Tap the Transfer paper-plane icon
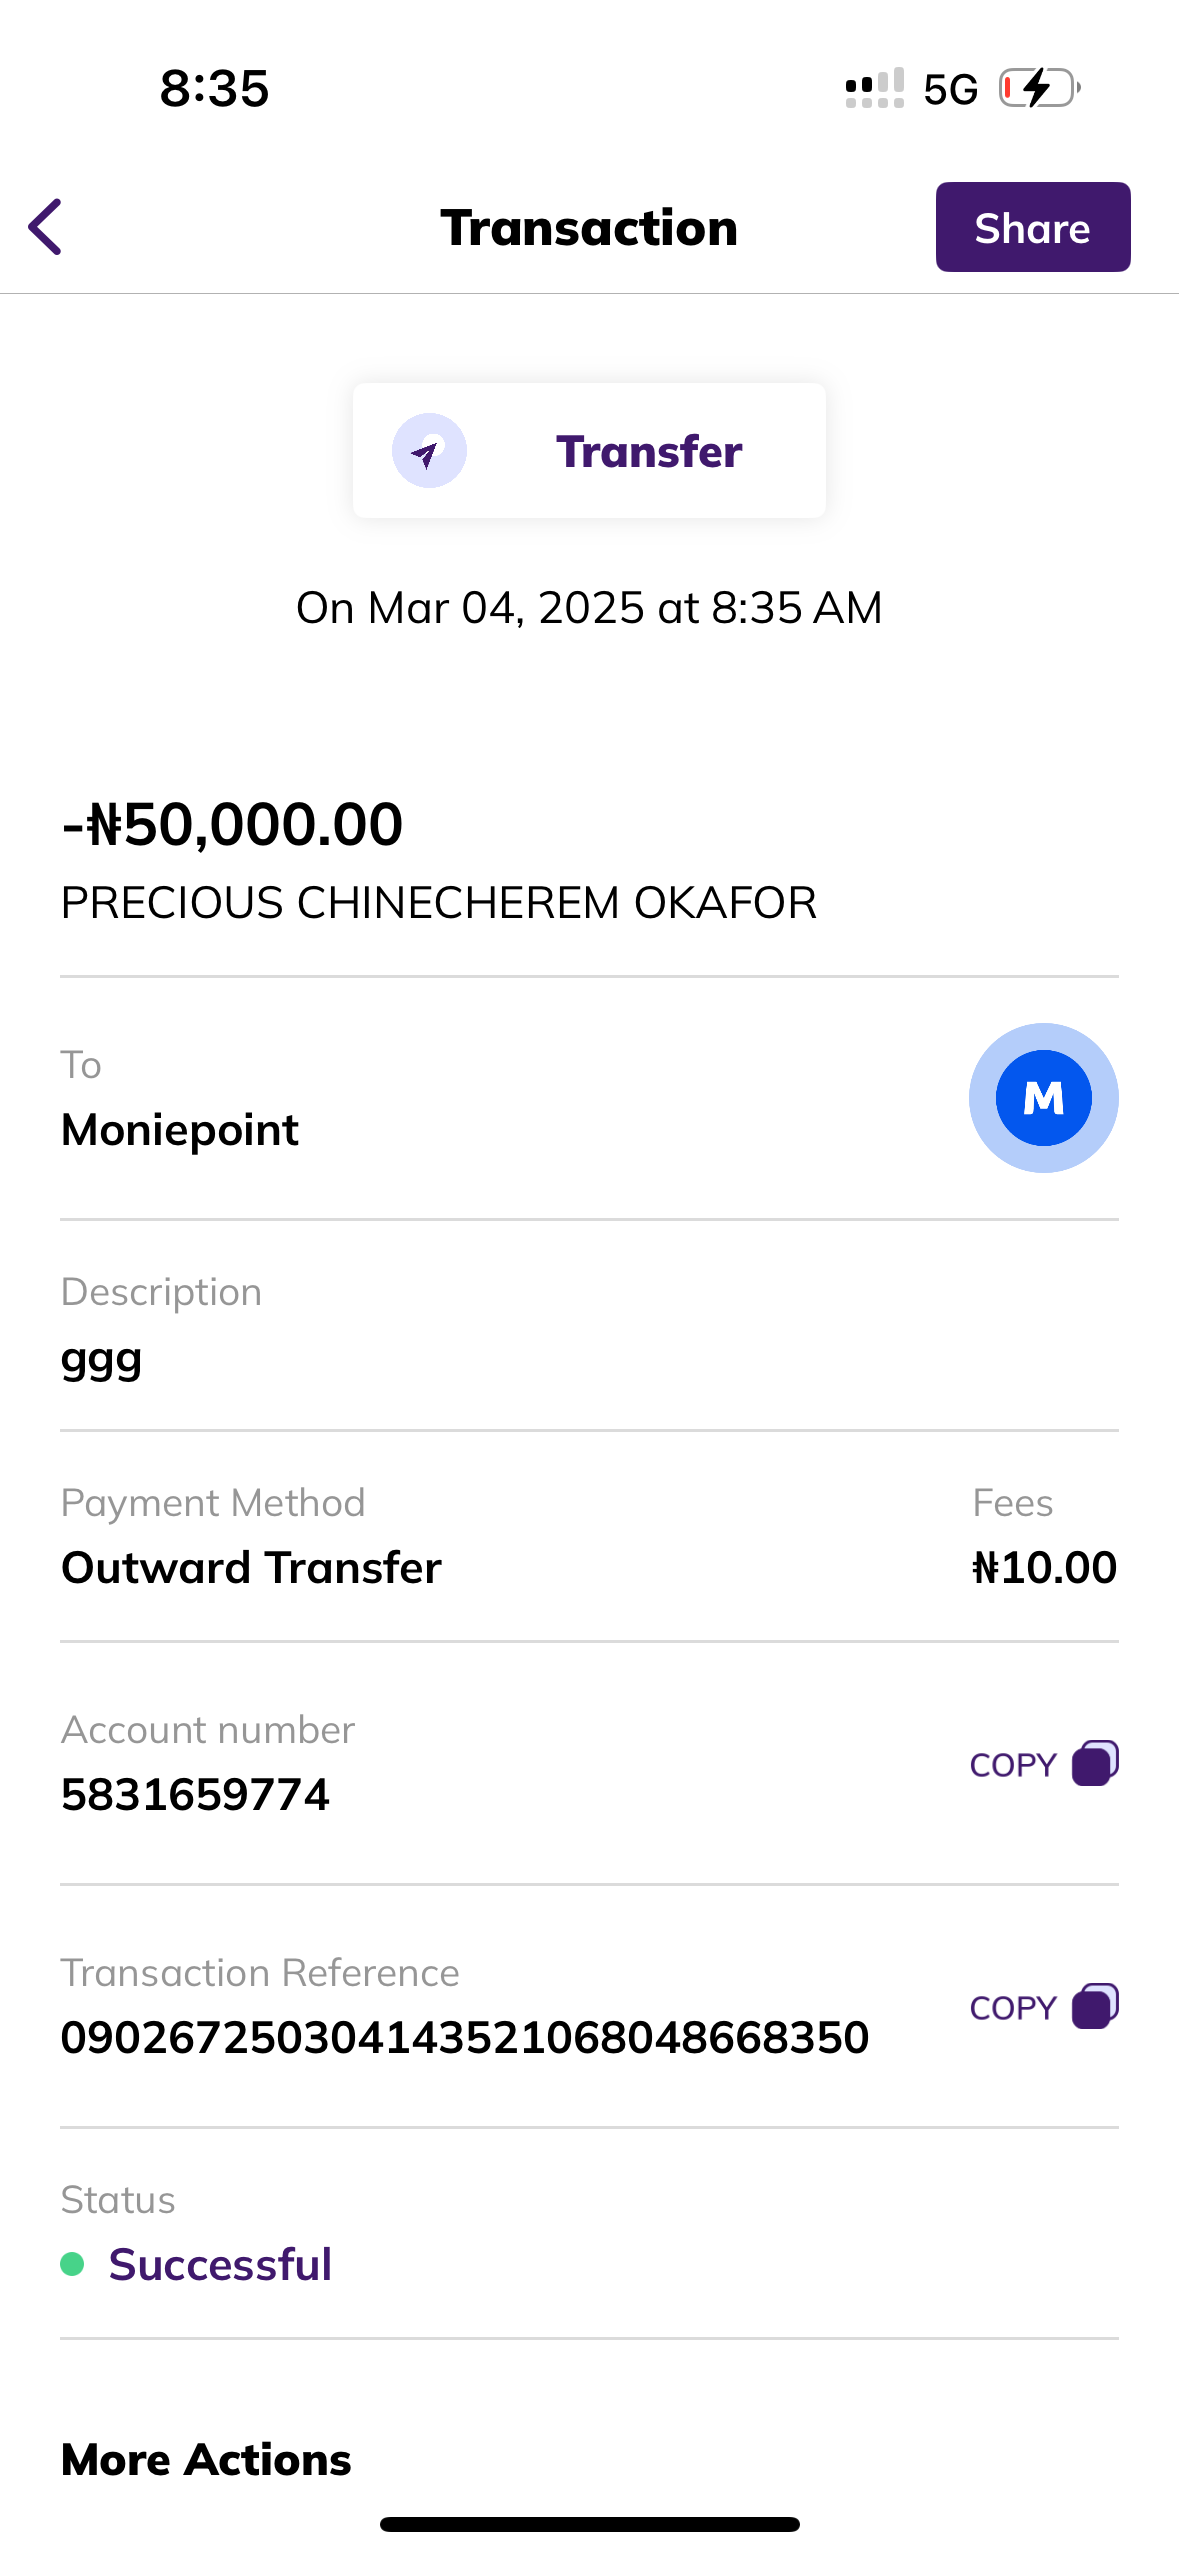Image resolution: width=1179 pixels, height=2556 pixels. point(429,451)
